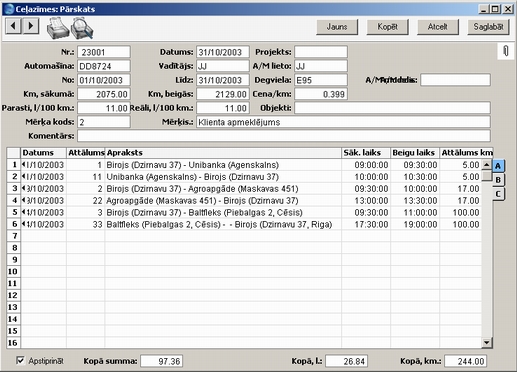517x372 pixels.
Task: Click the Jauns button
Action: click(x=337, y=27)
